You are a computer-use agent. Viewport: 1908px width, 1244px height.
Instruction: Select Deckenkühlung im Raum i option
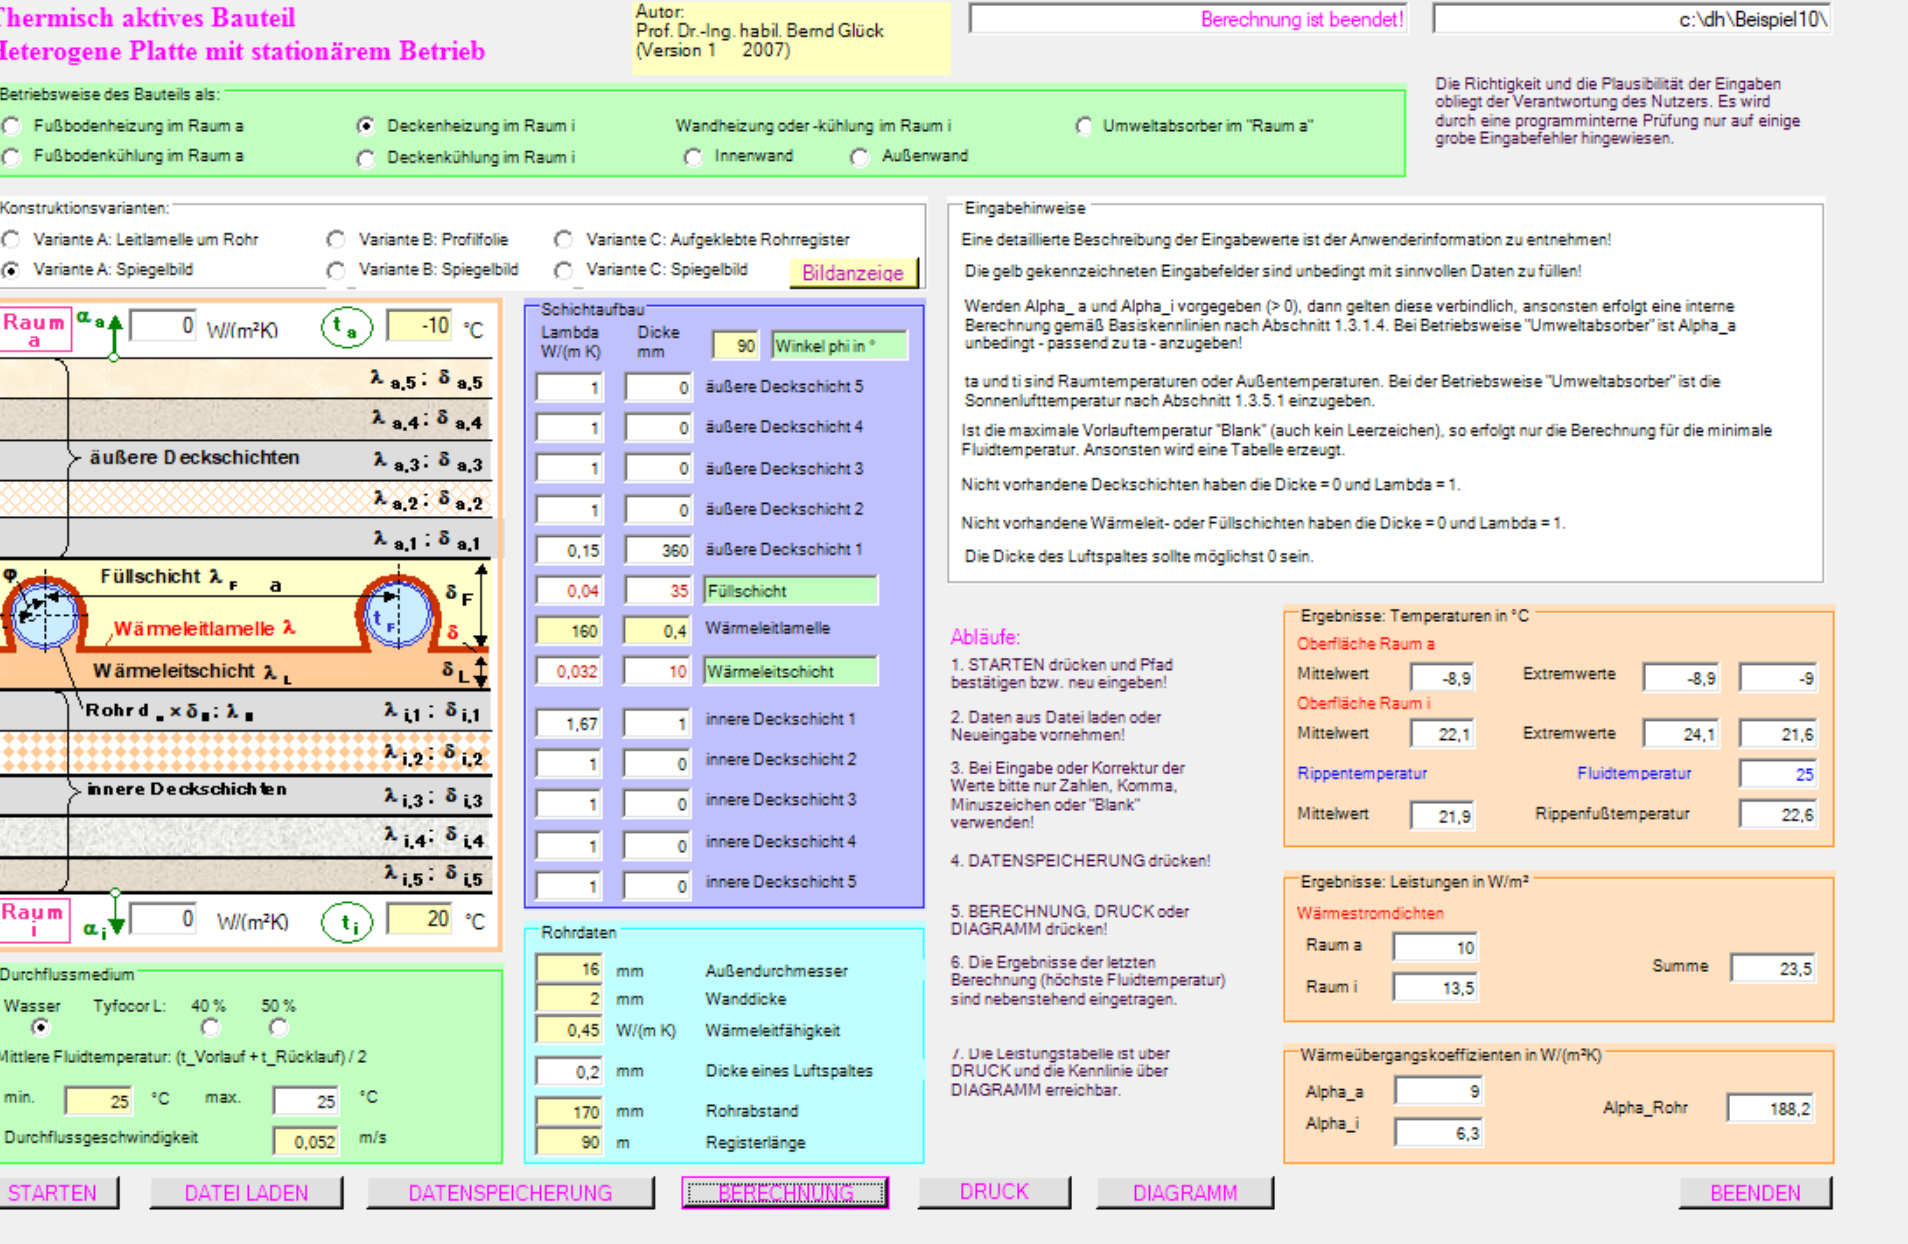(366, 158)
